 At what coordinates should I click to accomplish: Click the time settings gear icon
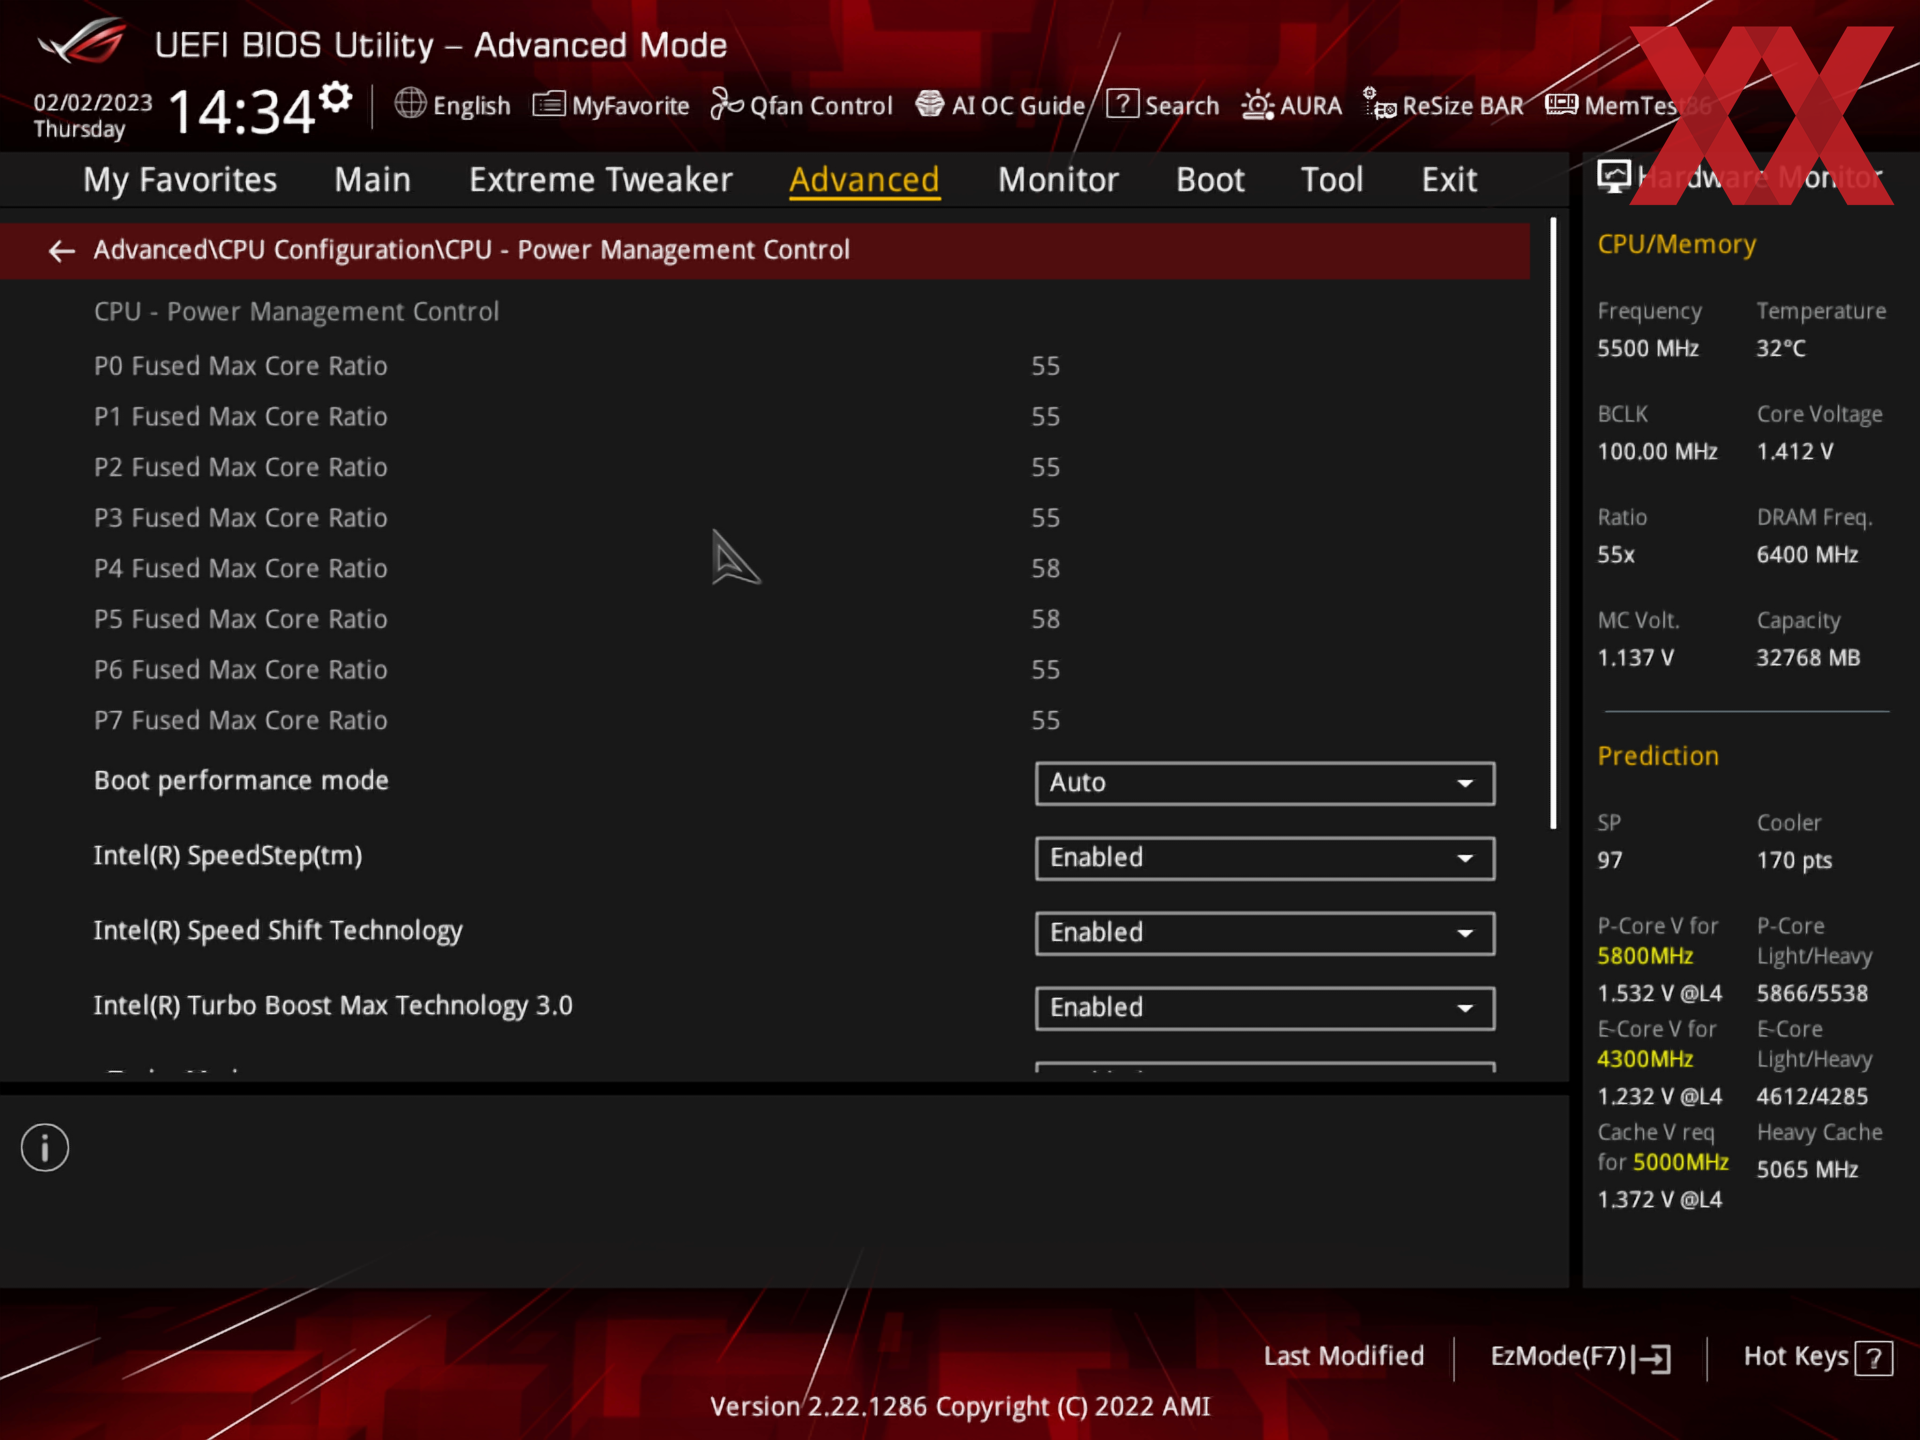click(337, 97)
